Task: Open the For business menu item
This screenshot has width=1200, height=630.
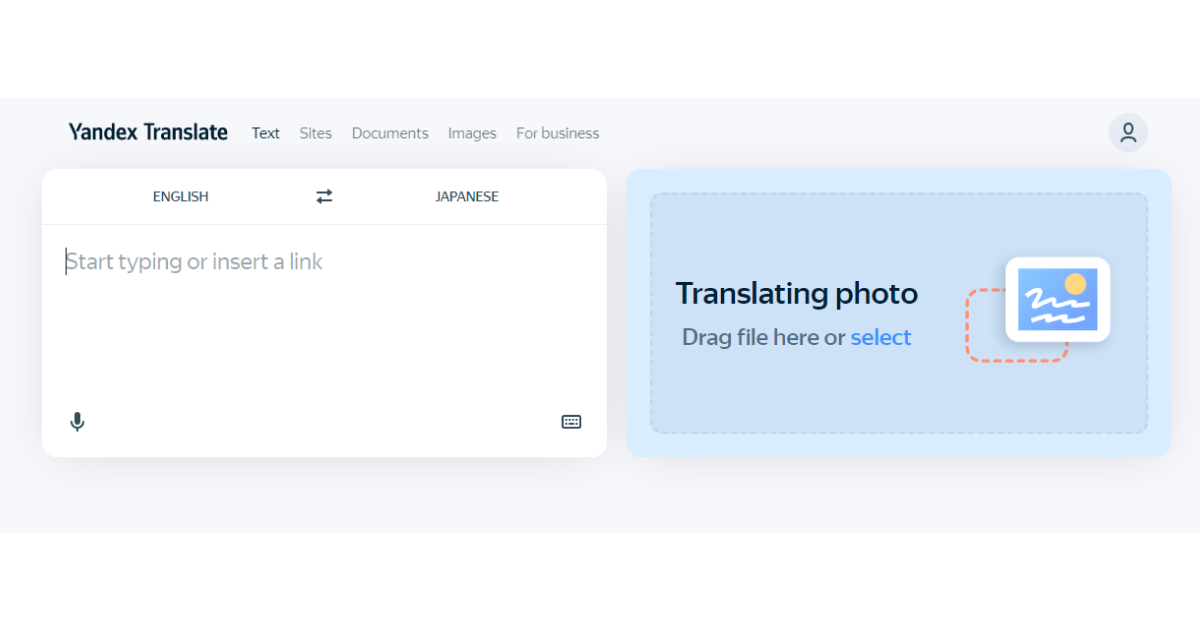Action: [557, 133]
